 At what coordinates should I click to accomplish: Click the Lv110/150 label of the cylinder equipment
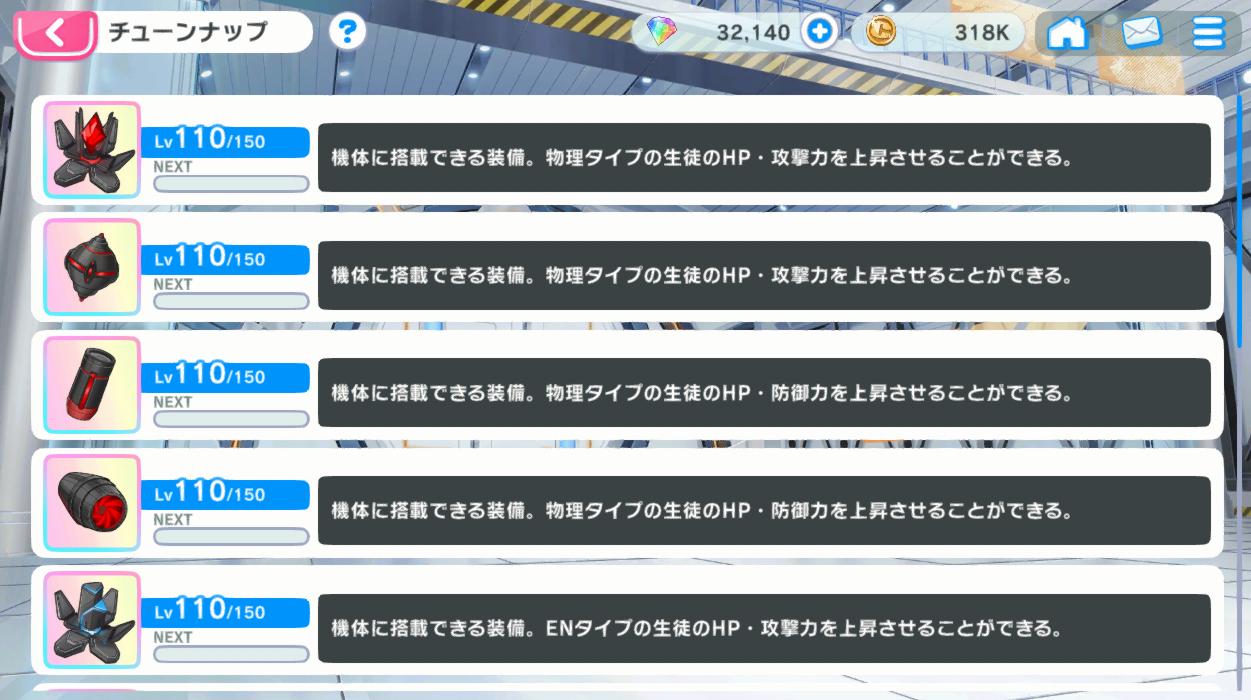pyautogui.click(x=210, y=376)
